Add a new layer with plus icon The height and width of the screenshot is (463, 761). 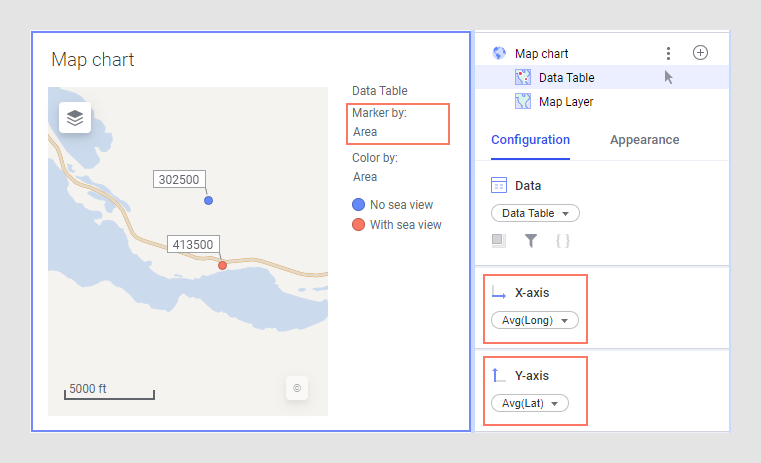pyautogui.click(x=700, y=53)
